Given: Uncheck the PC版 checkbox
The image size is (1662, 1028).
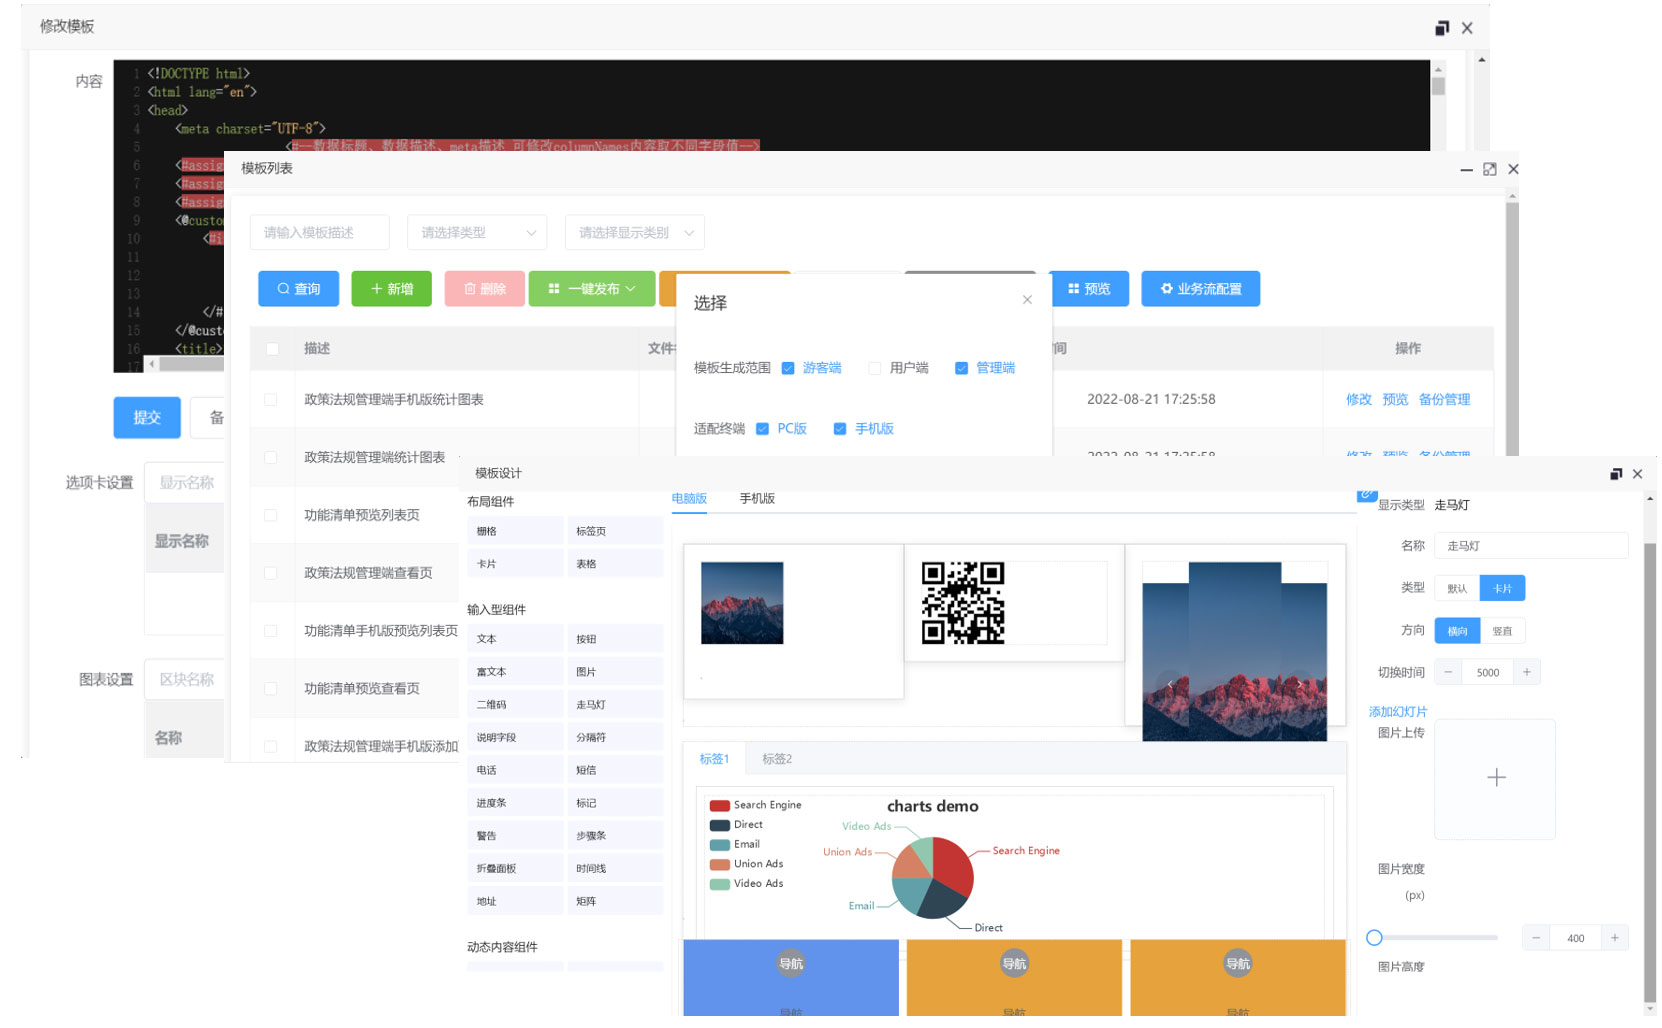Looking at the screenshot, I should tap(762, 429).
